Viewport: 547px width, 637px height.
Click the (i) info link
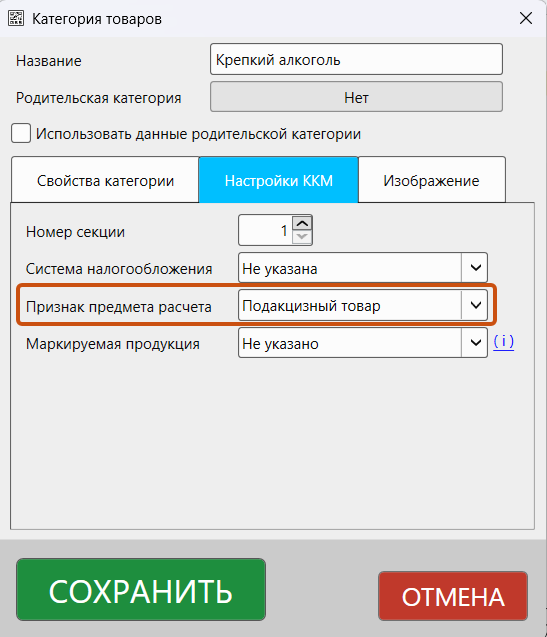click(x=504, y=342)
